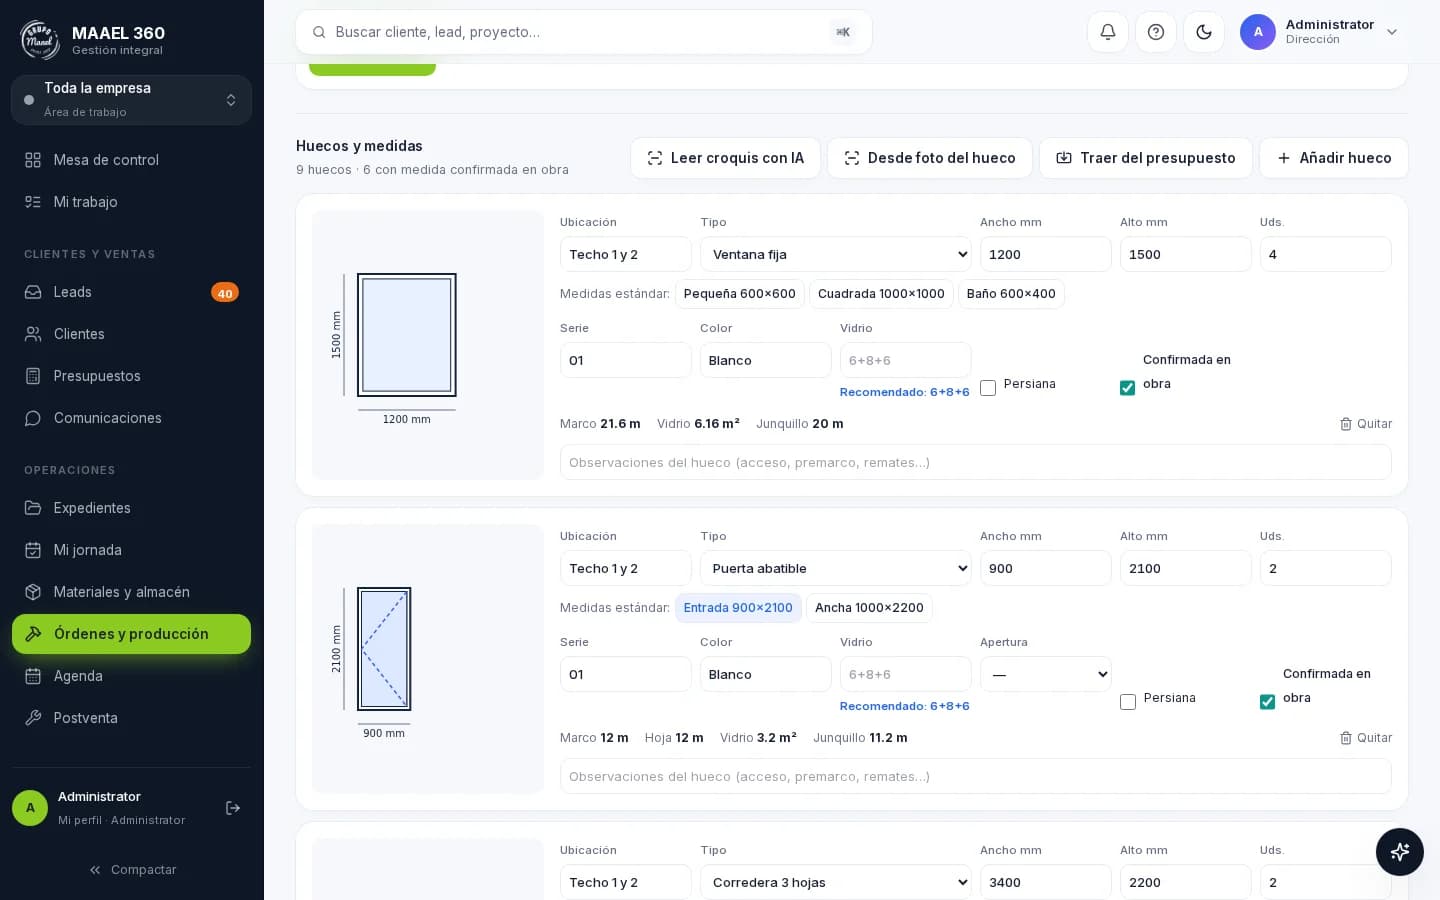Expand the Toda la empresa workspace selector
Viewport: 1440px width, 900px height.
131,100
